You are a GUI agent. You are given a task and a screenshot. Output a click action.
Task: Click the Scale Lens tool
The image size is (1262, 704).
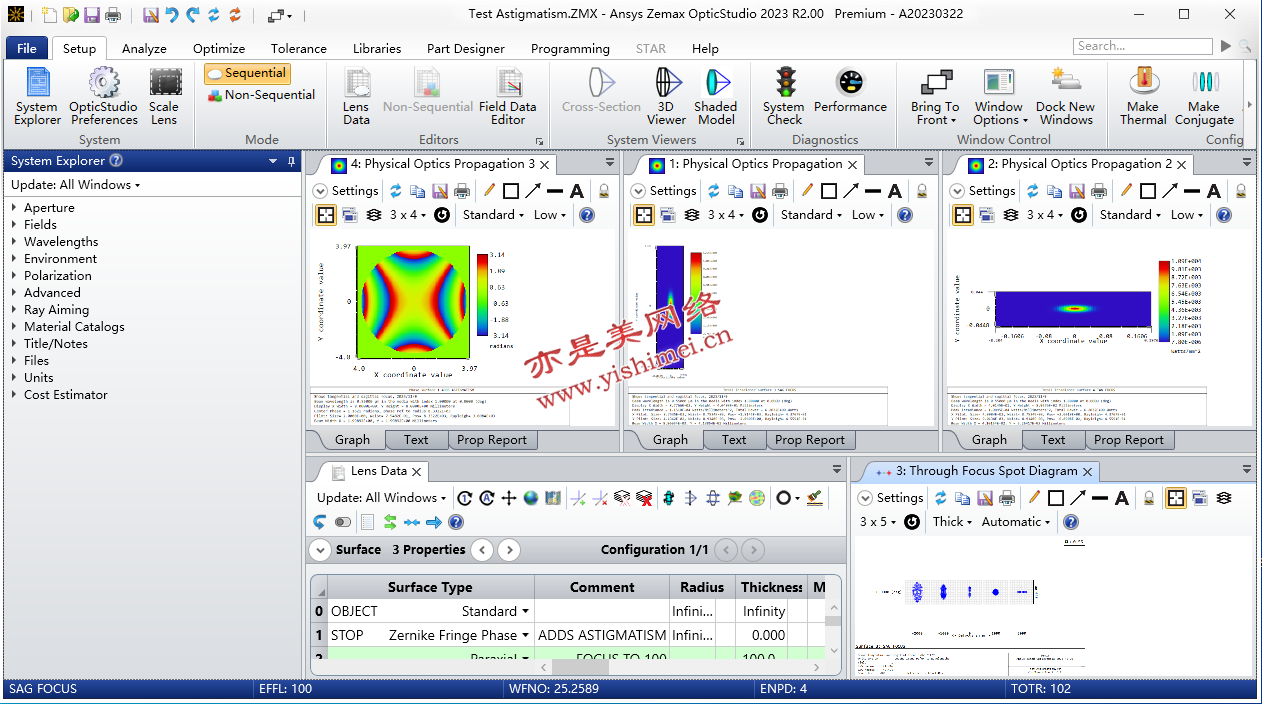(x=164, y=97)
